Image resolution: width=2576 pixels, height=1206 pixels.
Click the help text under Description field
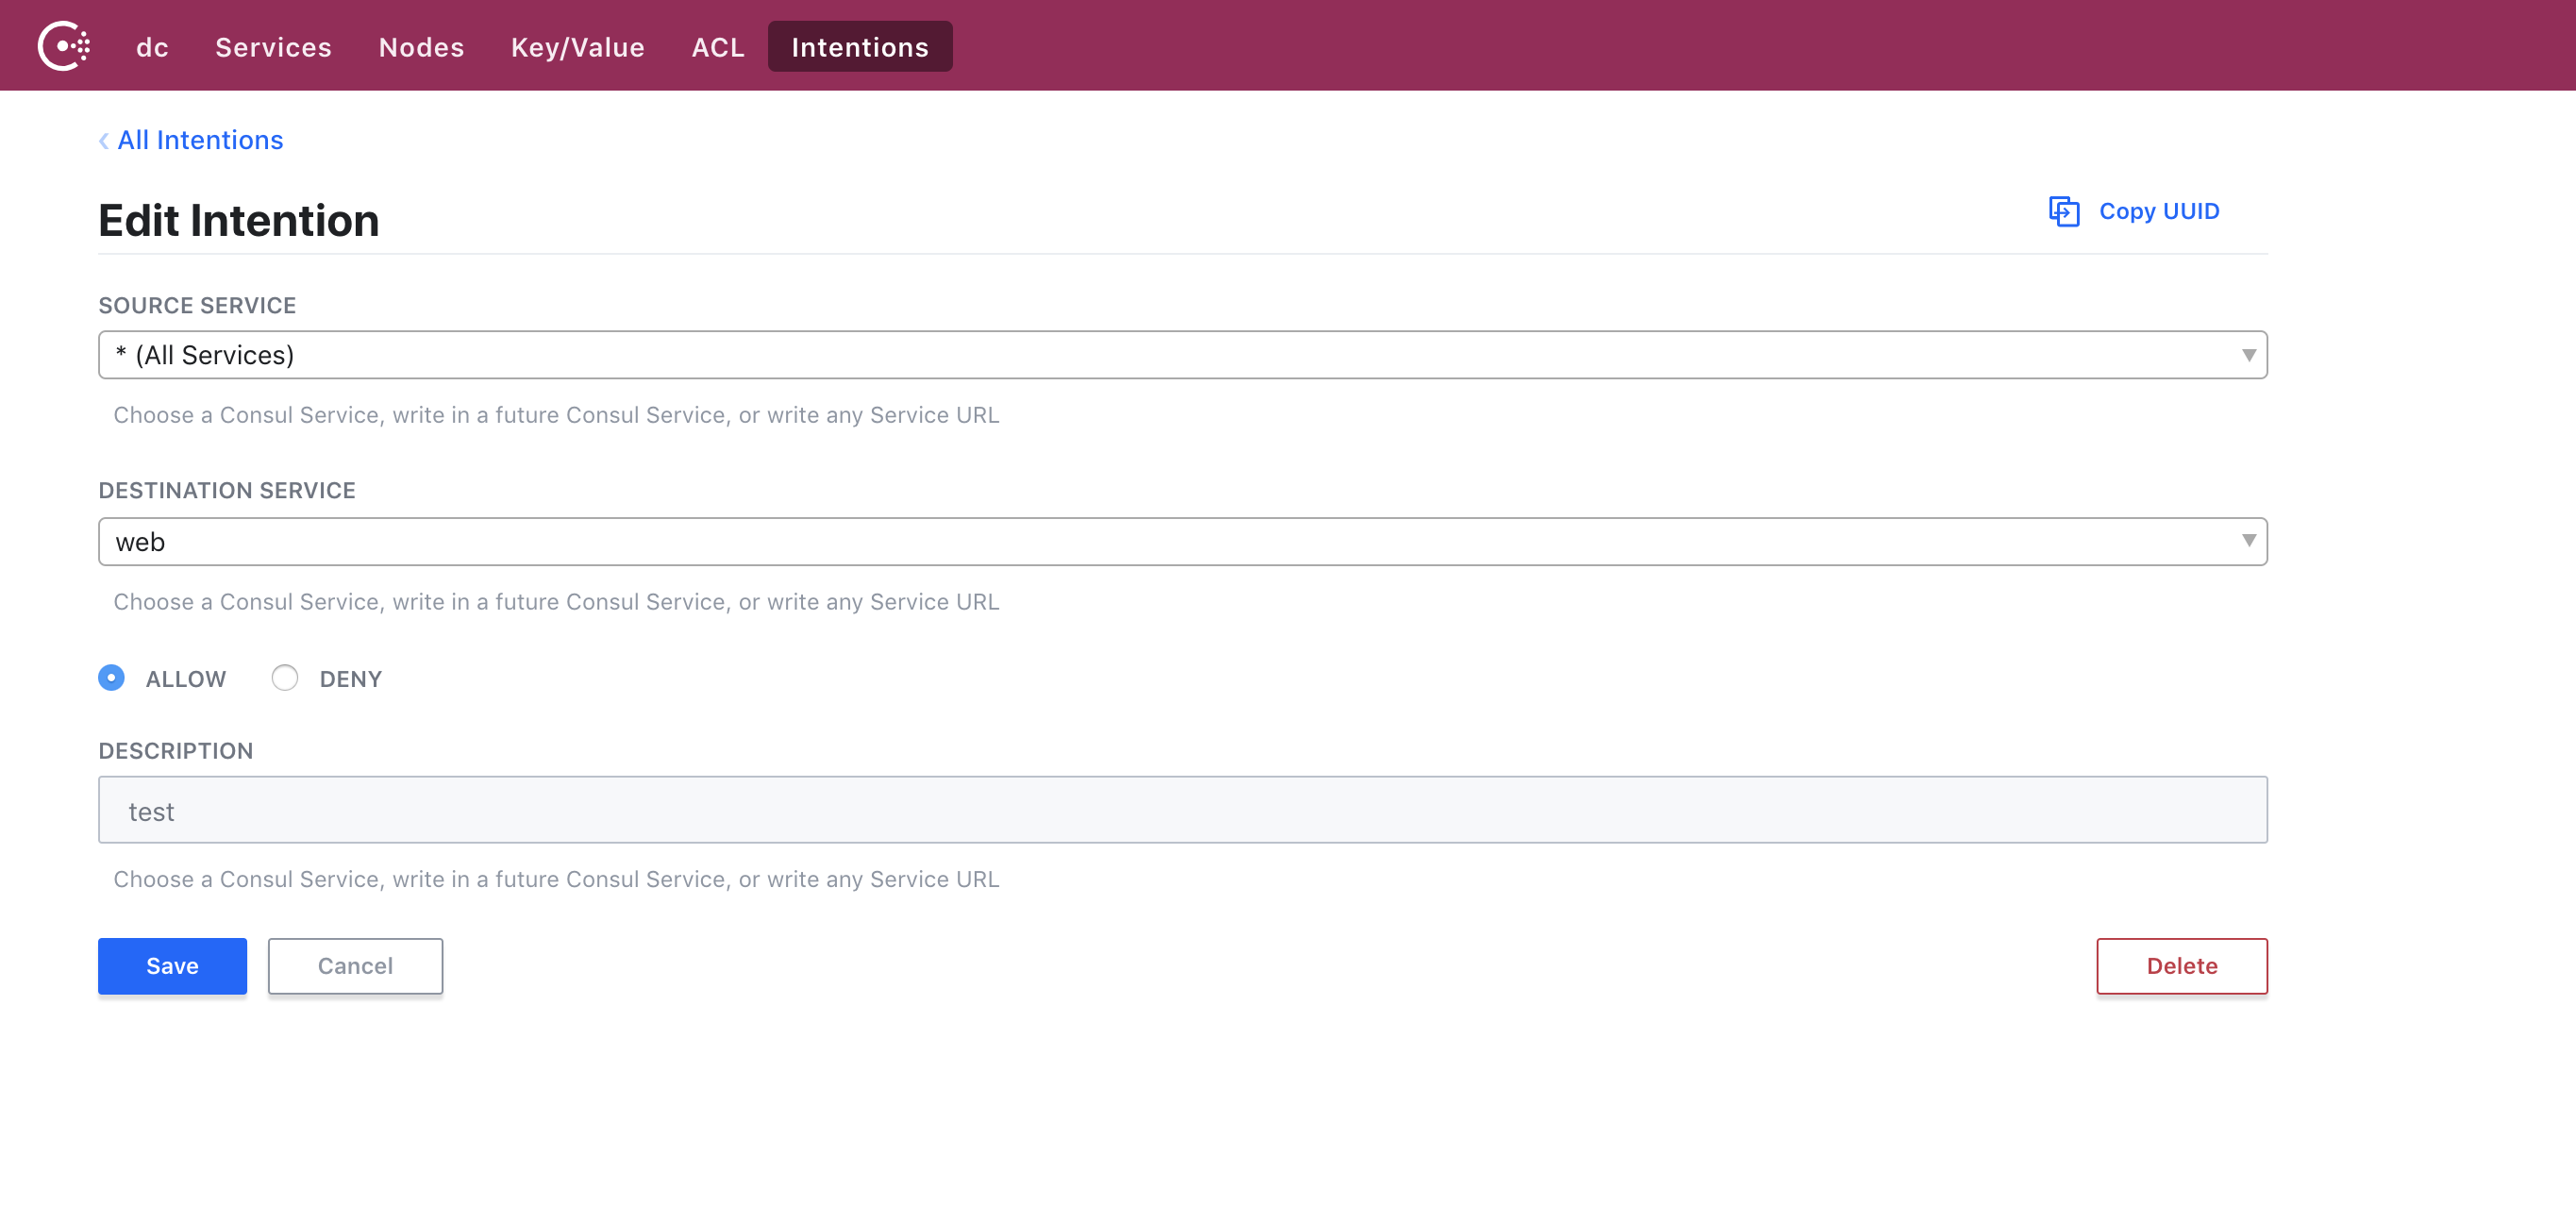pos(556,879)
